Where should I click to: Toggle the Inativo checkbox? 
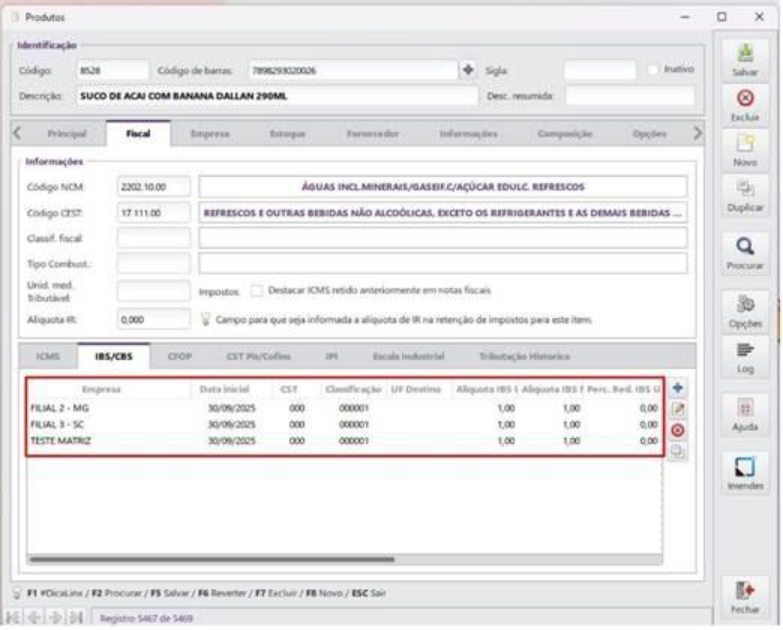tap(654, 71)
